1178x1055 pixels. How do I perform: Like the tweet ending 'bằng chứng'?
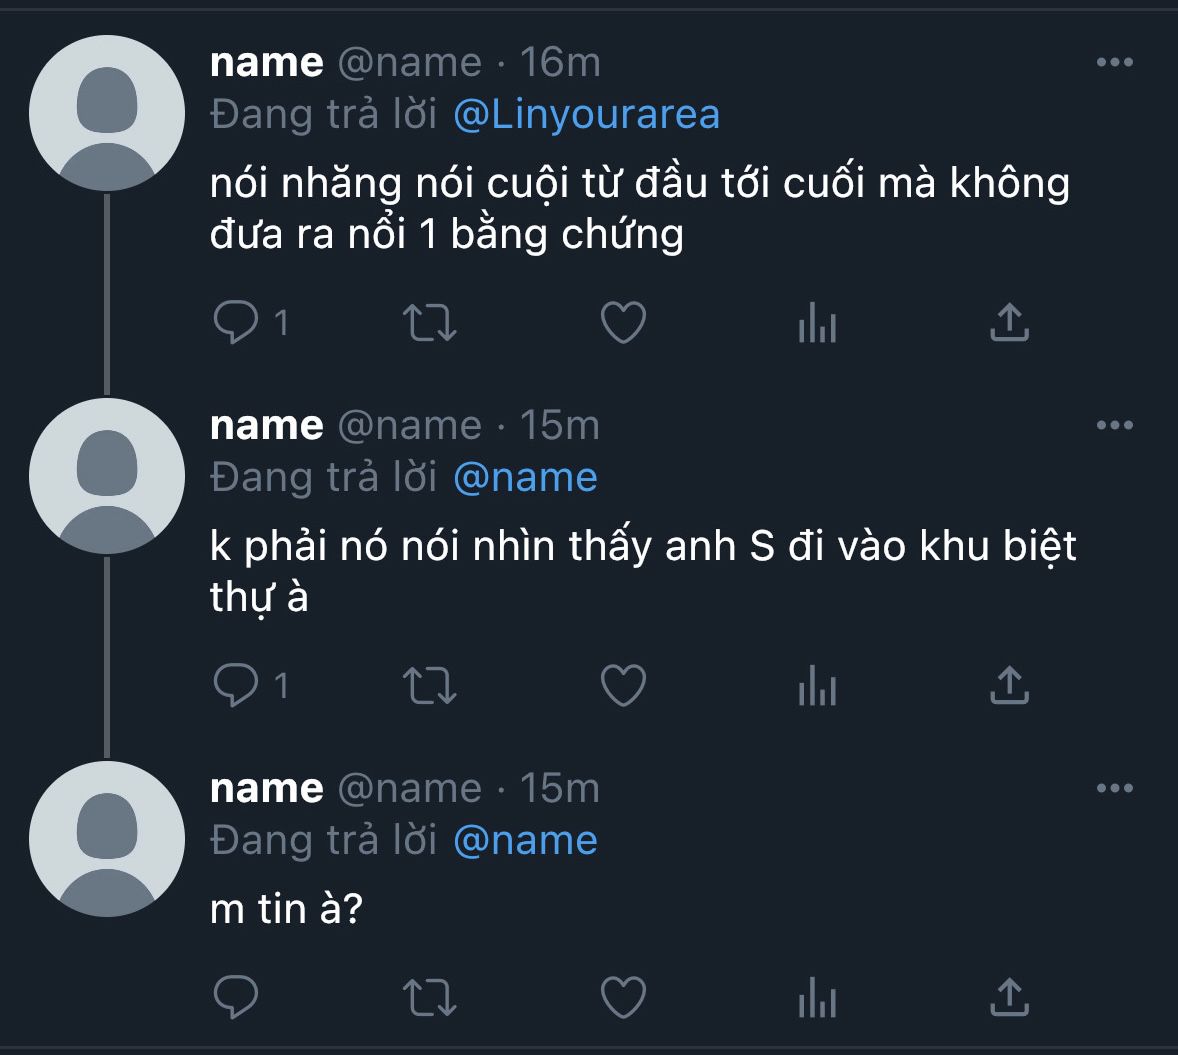623,322
